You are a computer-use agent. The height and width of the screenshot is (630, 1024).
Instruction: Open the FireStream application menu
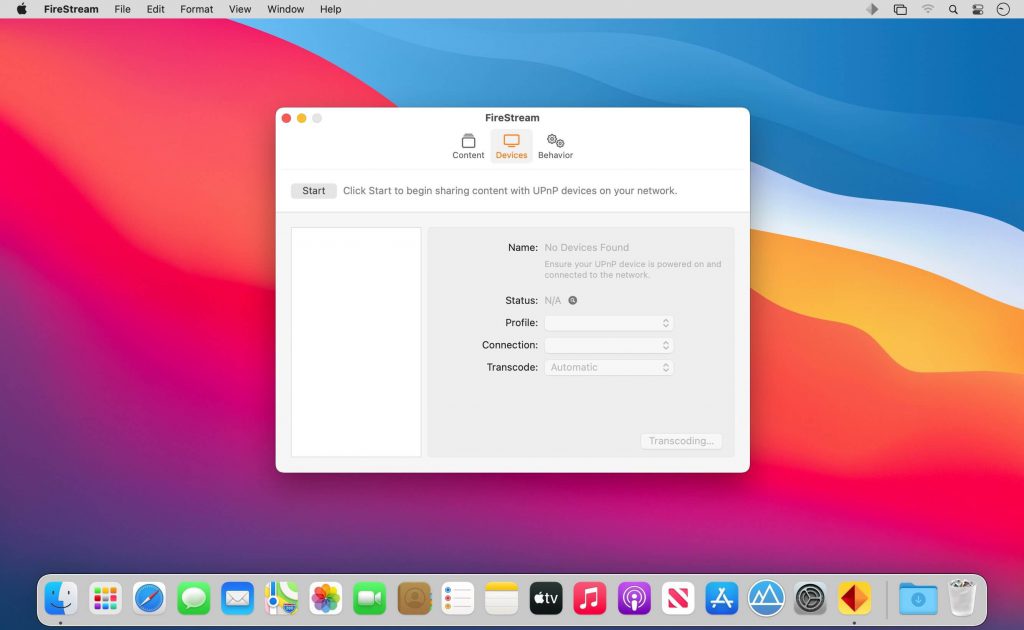[x=70, y=9]
